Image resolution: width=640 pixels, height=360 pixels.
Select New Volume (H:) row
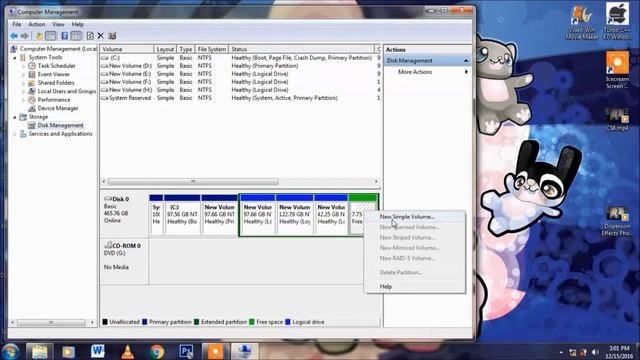click(241, 90)
